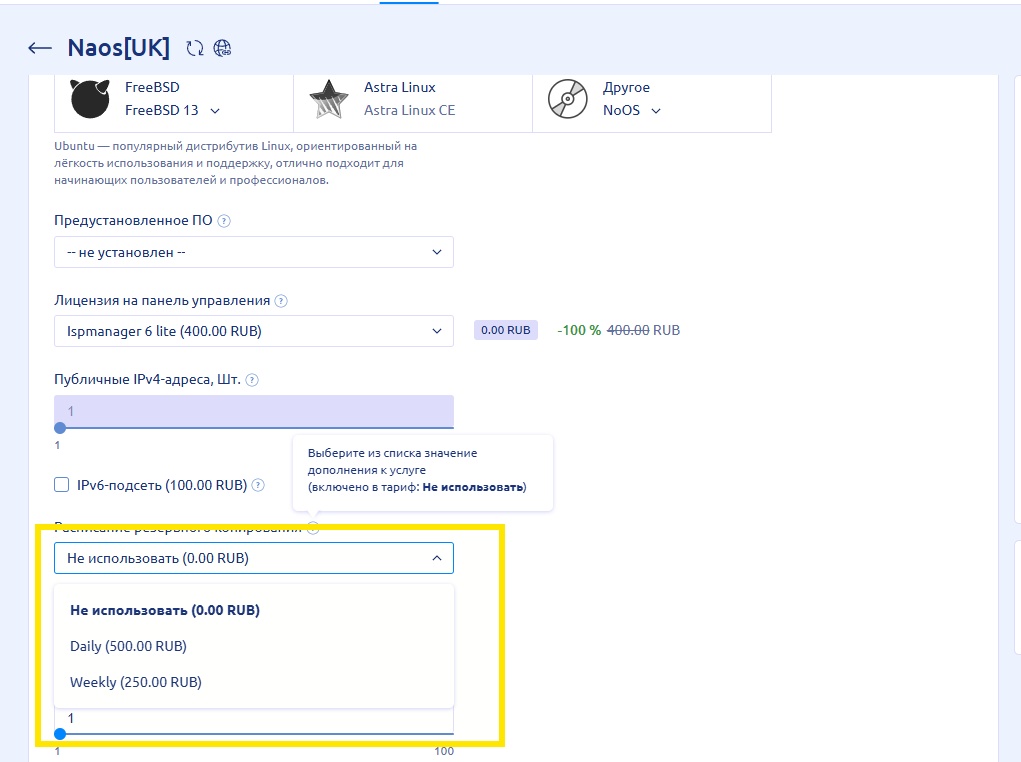The image size is (1021, 762).
Task: Select the FreeBSD operating system logo
Action: pos(90,99)
